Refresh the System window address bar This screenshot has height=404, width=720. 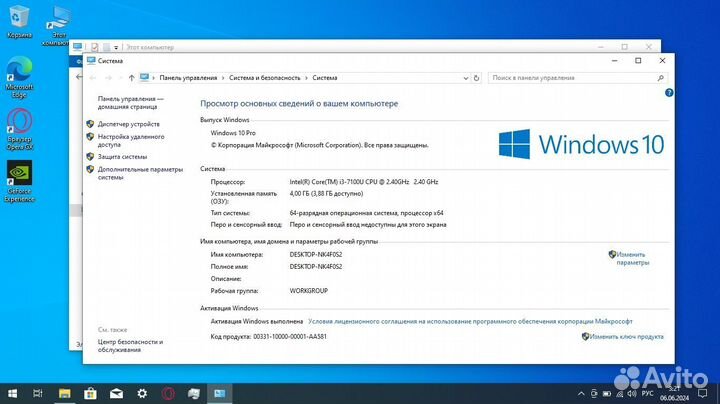pyautogui.click(x=476, y=78)
